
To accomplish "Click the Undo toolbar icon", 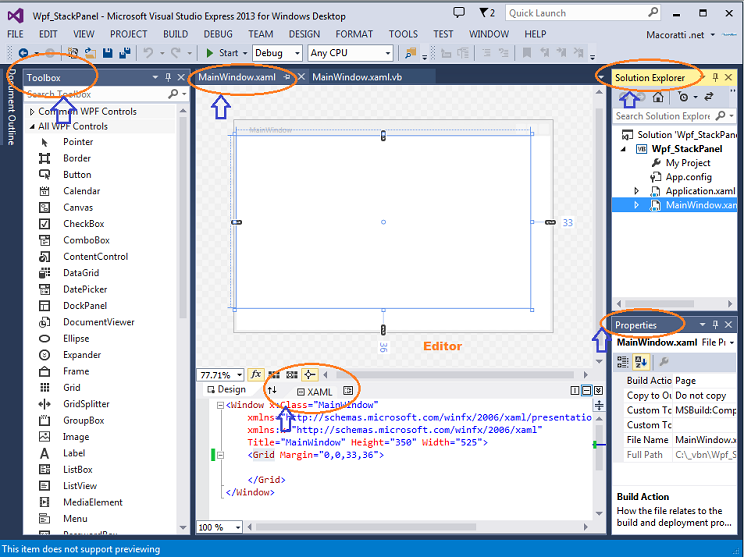I will click(x=149, y=53).
